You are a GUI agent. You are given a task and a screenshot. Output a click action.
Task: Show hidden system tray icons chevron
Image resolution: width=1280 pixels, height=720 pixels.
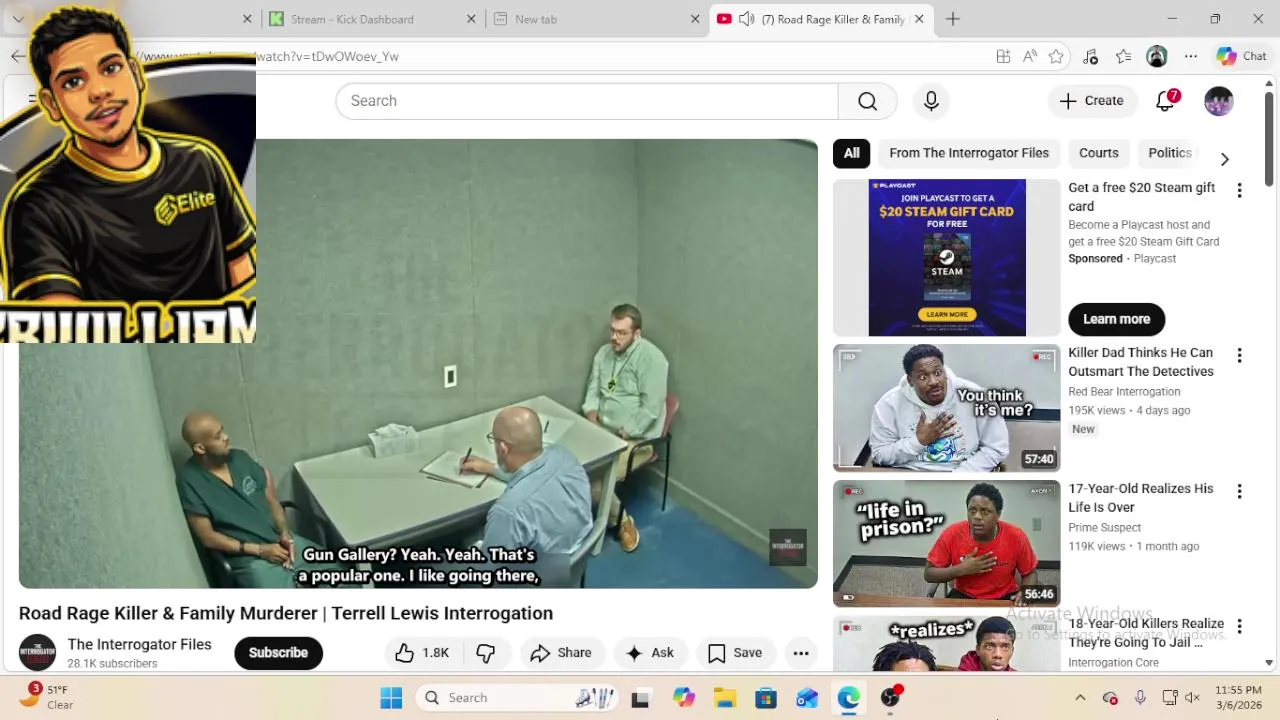(x=1080, y=698)
